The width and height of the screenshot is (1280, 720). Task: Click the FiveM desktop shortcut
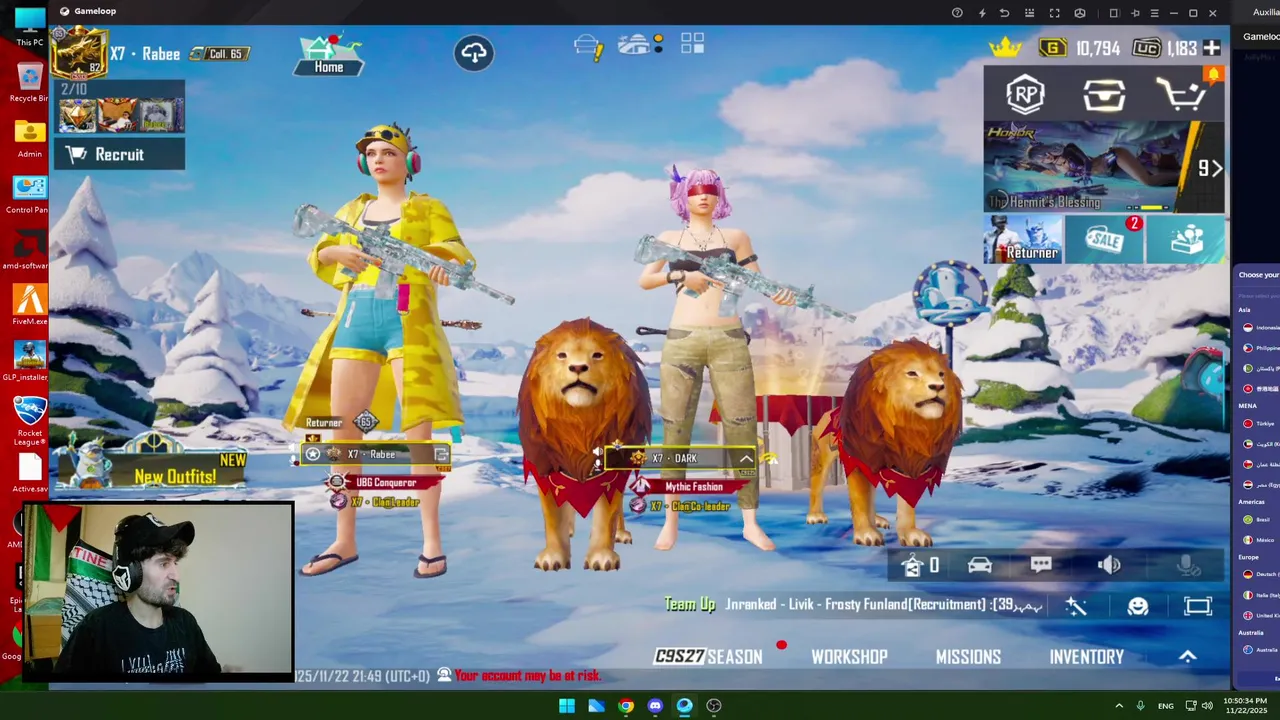point(29,306)
